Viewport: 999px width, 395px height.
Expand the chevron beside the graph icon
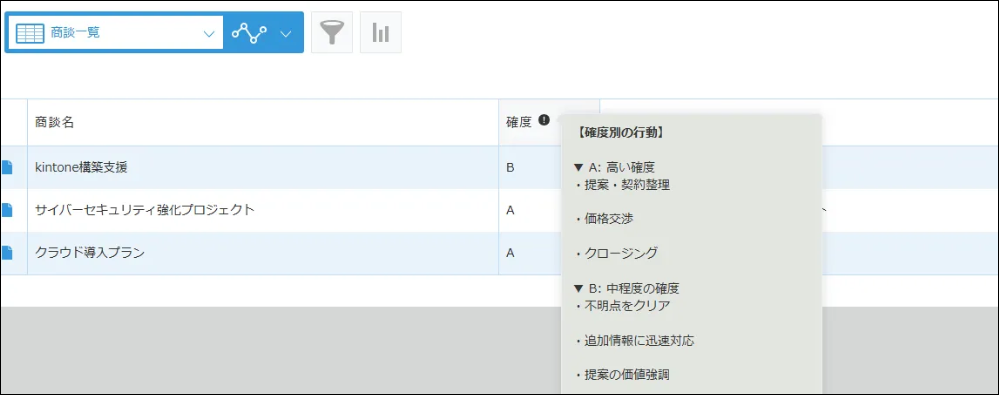286,34
